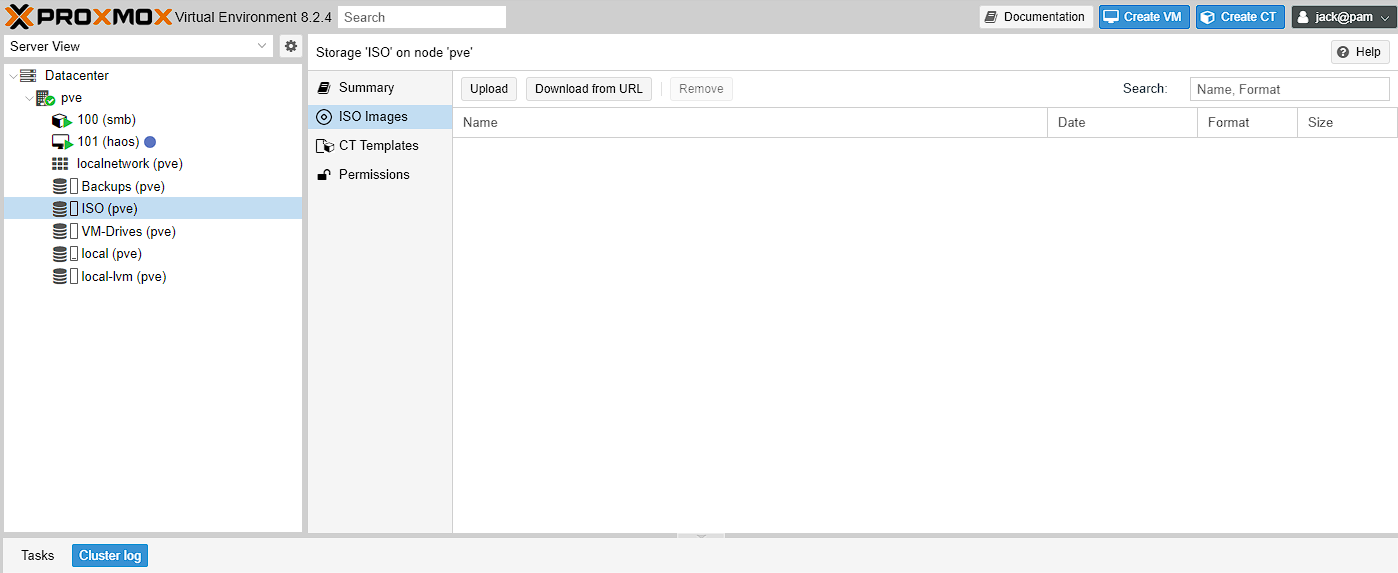
Task: Click the pve node icon
Action: coord(45,98)
